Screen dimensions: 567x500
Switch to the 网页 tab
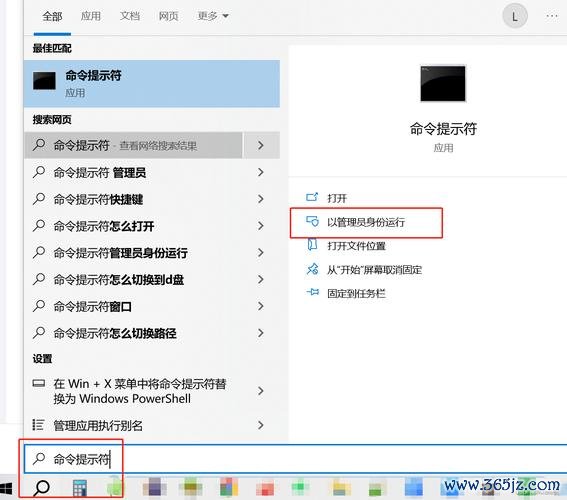pyautogui.click(x=168, y=16)
